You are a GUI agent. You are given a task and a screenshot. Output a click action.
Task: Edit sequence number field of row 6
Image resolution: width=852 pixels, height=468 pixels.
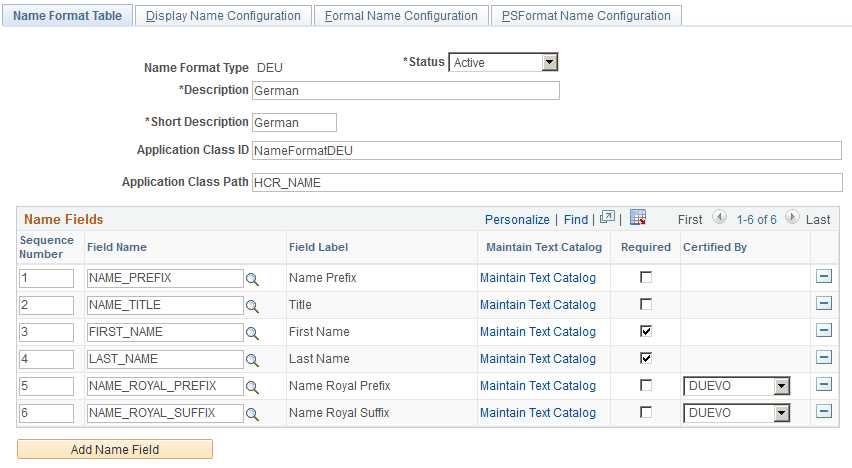(x=46, y=413)
